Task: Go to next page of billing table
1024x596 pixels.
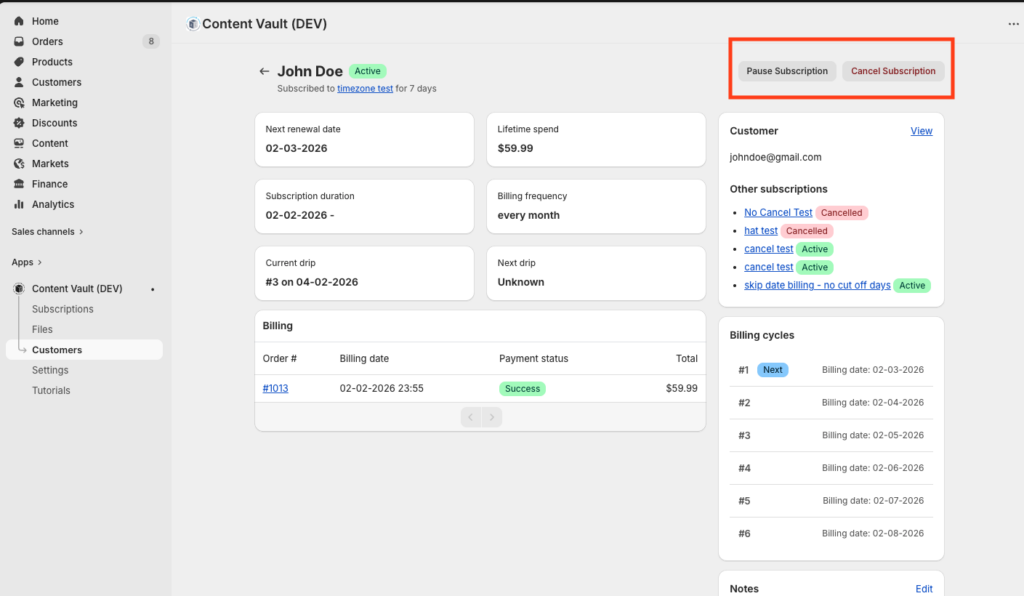Action: (492, 417)
